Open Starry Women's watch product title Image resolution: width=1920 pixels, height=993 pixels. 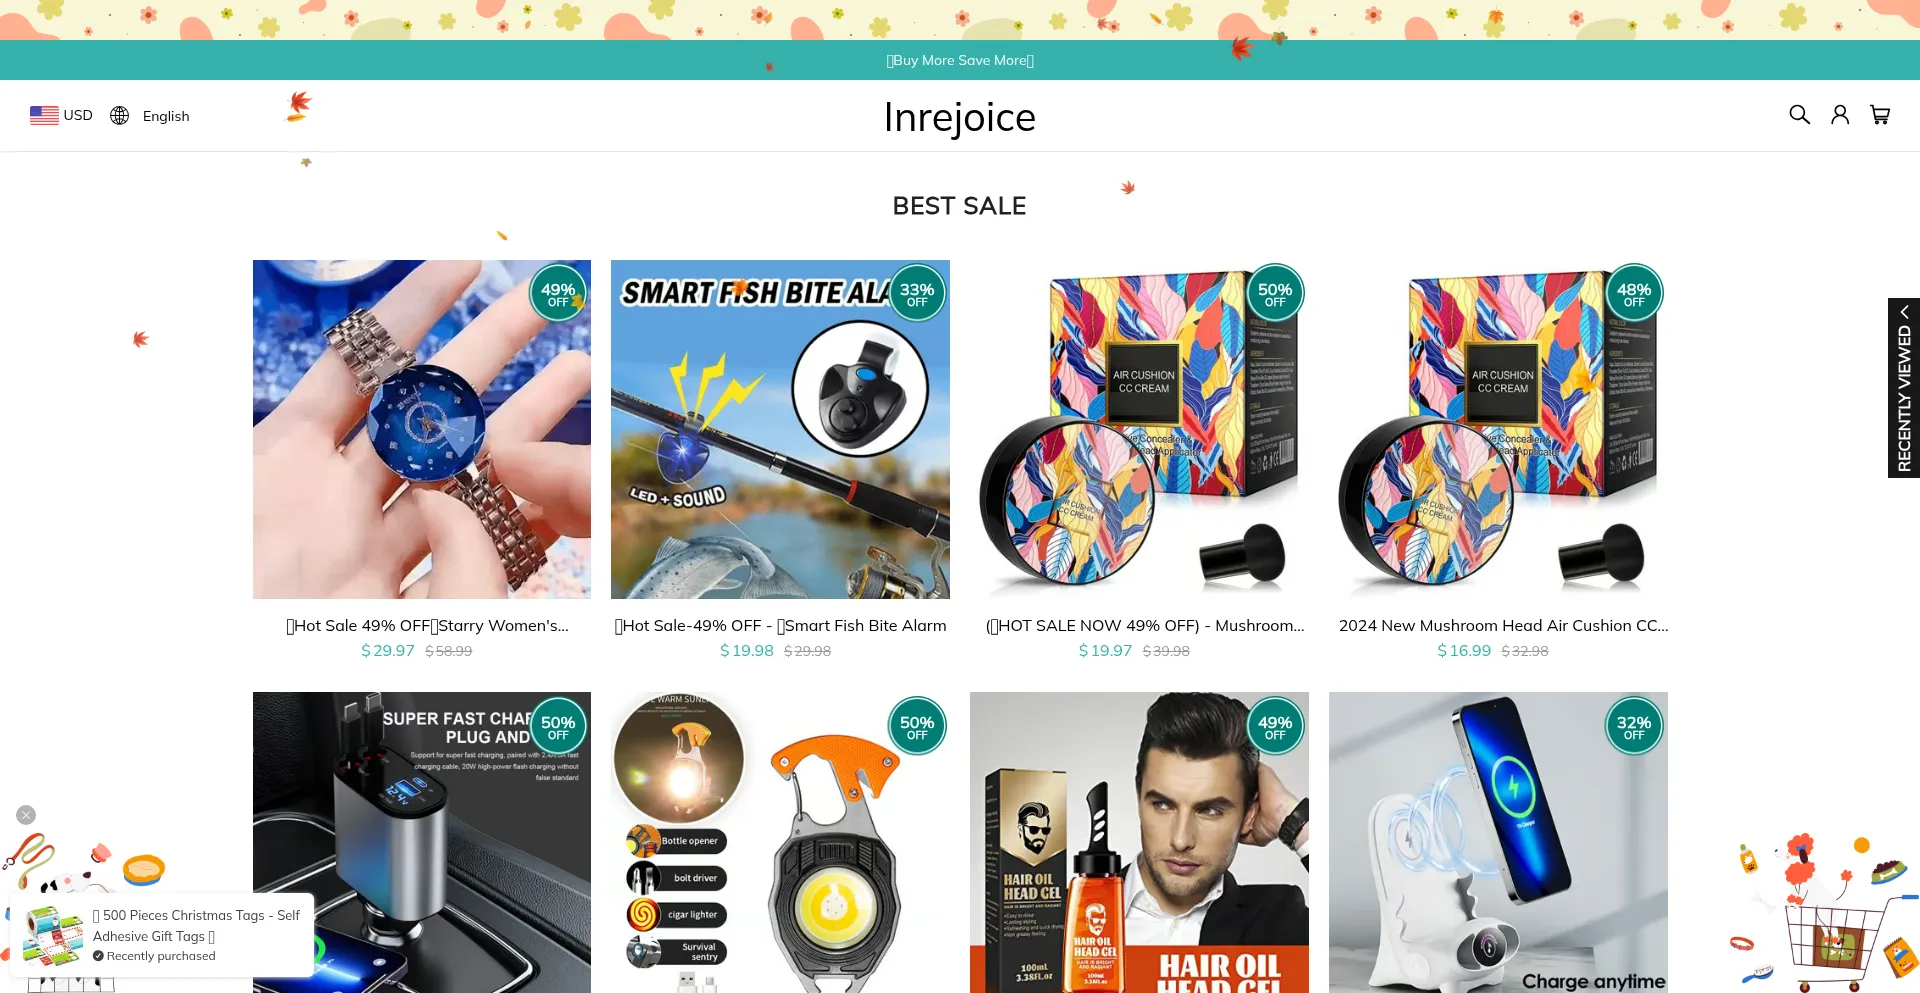(x=427, y=626)
